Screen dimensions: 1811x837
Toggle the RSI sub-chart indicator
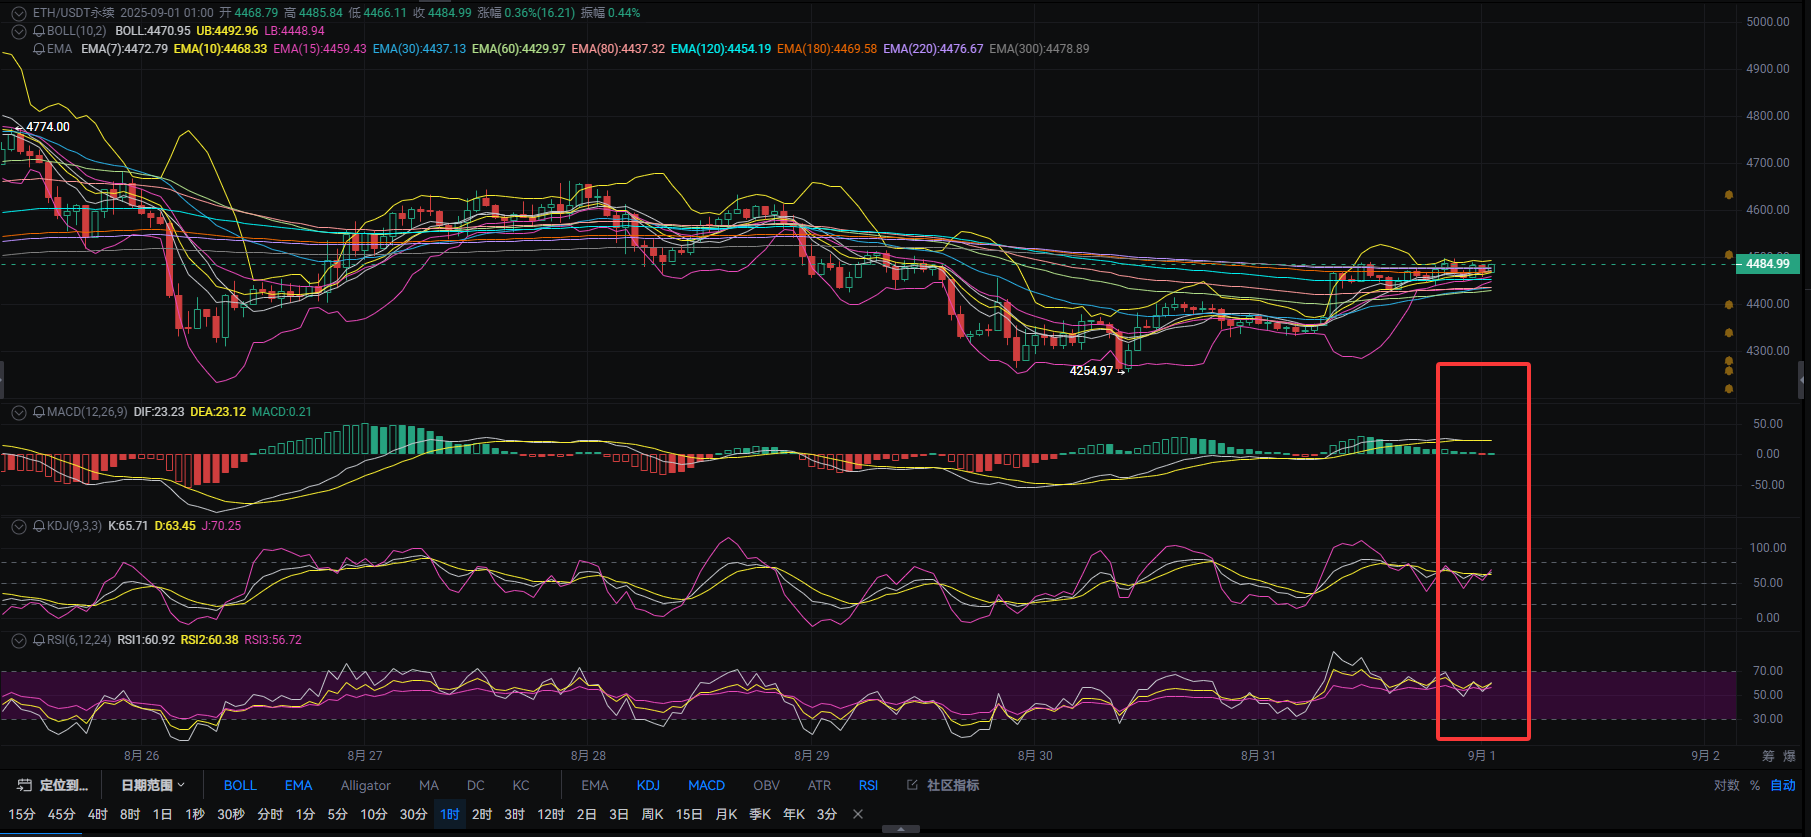click(x=868, y=785)
